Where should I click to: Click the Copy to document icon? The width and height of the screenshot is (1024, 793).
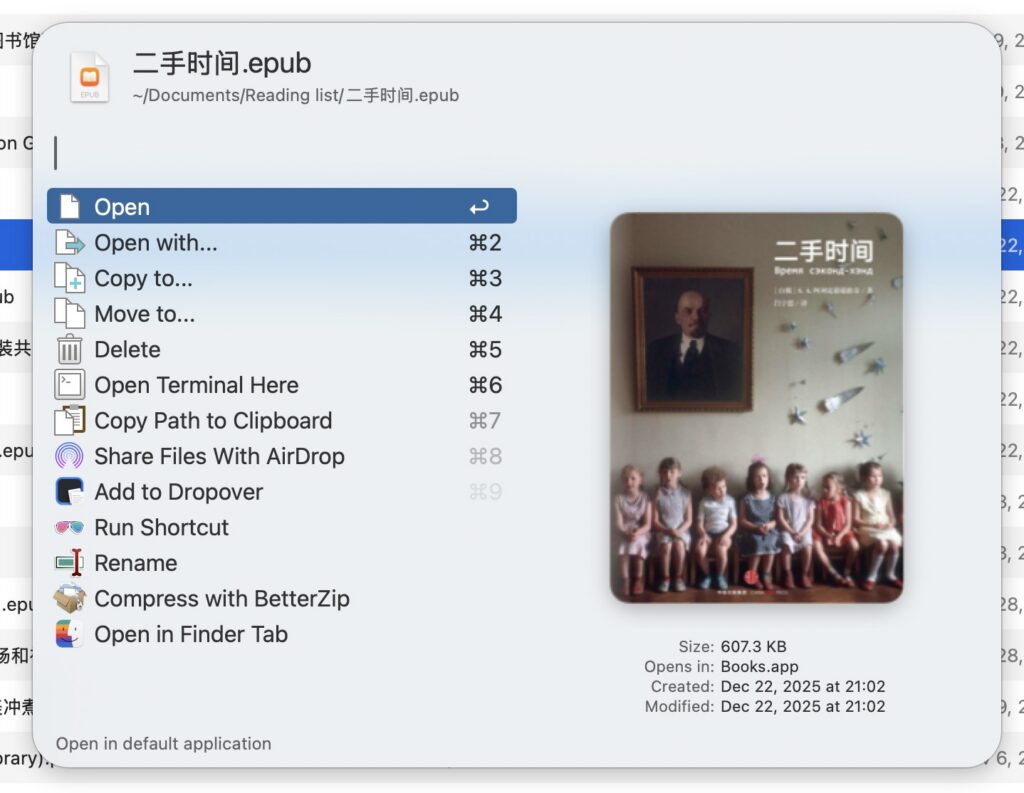pyautogui.click(x=69, y=278)
